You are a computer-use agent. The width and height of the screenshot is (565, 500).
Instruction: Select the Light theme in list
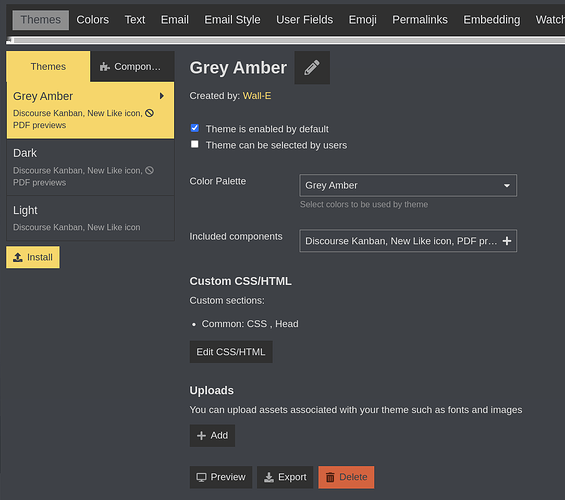click(90, 218)
